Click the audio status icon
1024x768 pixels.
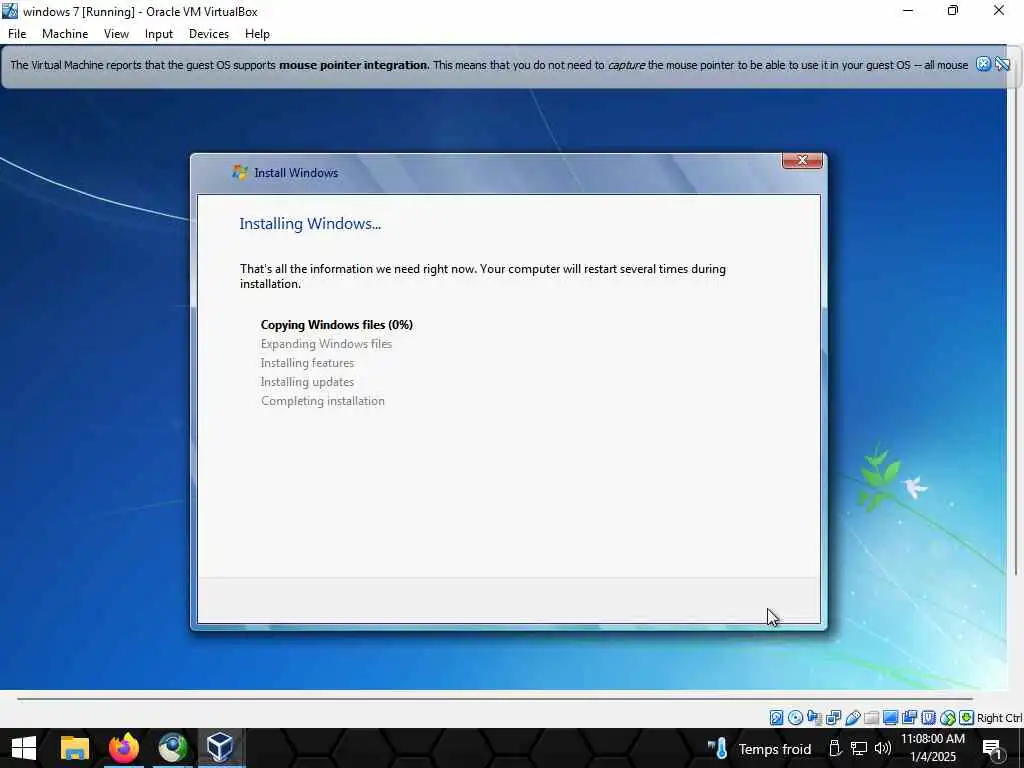coord(814,718)
